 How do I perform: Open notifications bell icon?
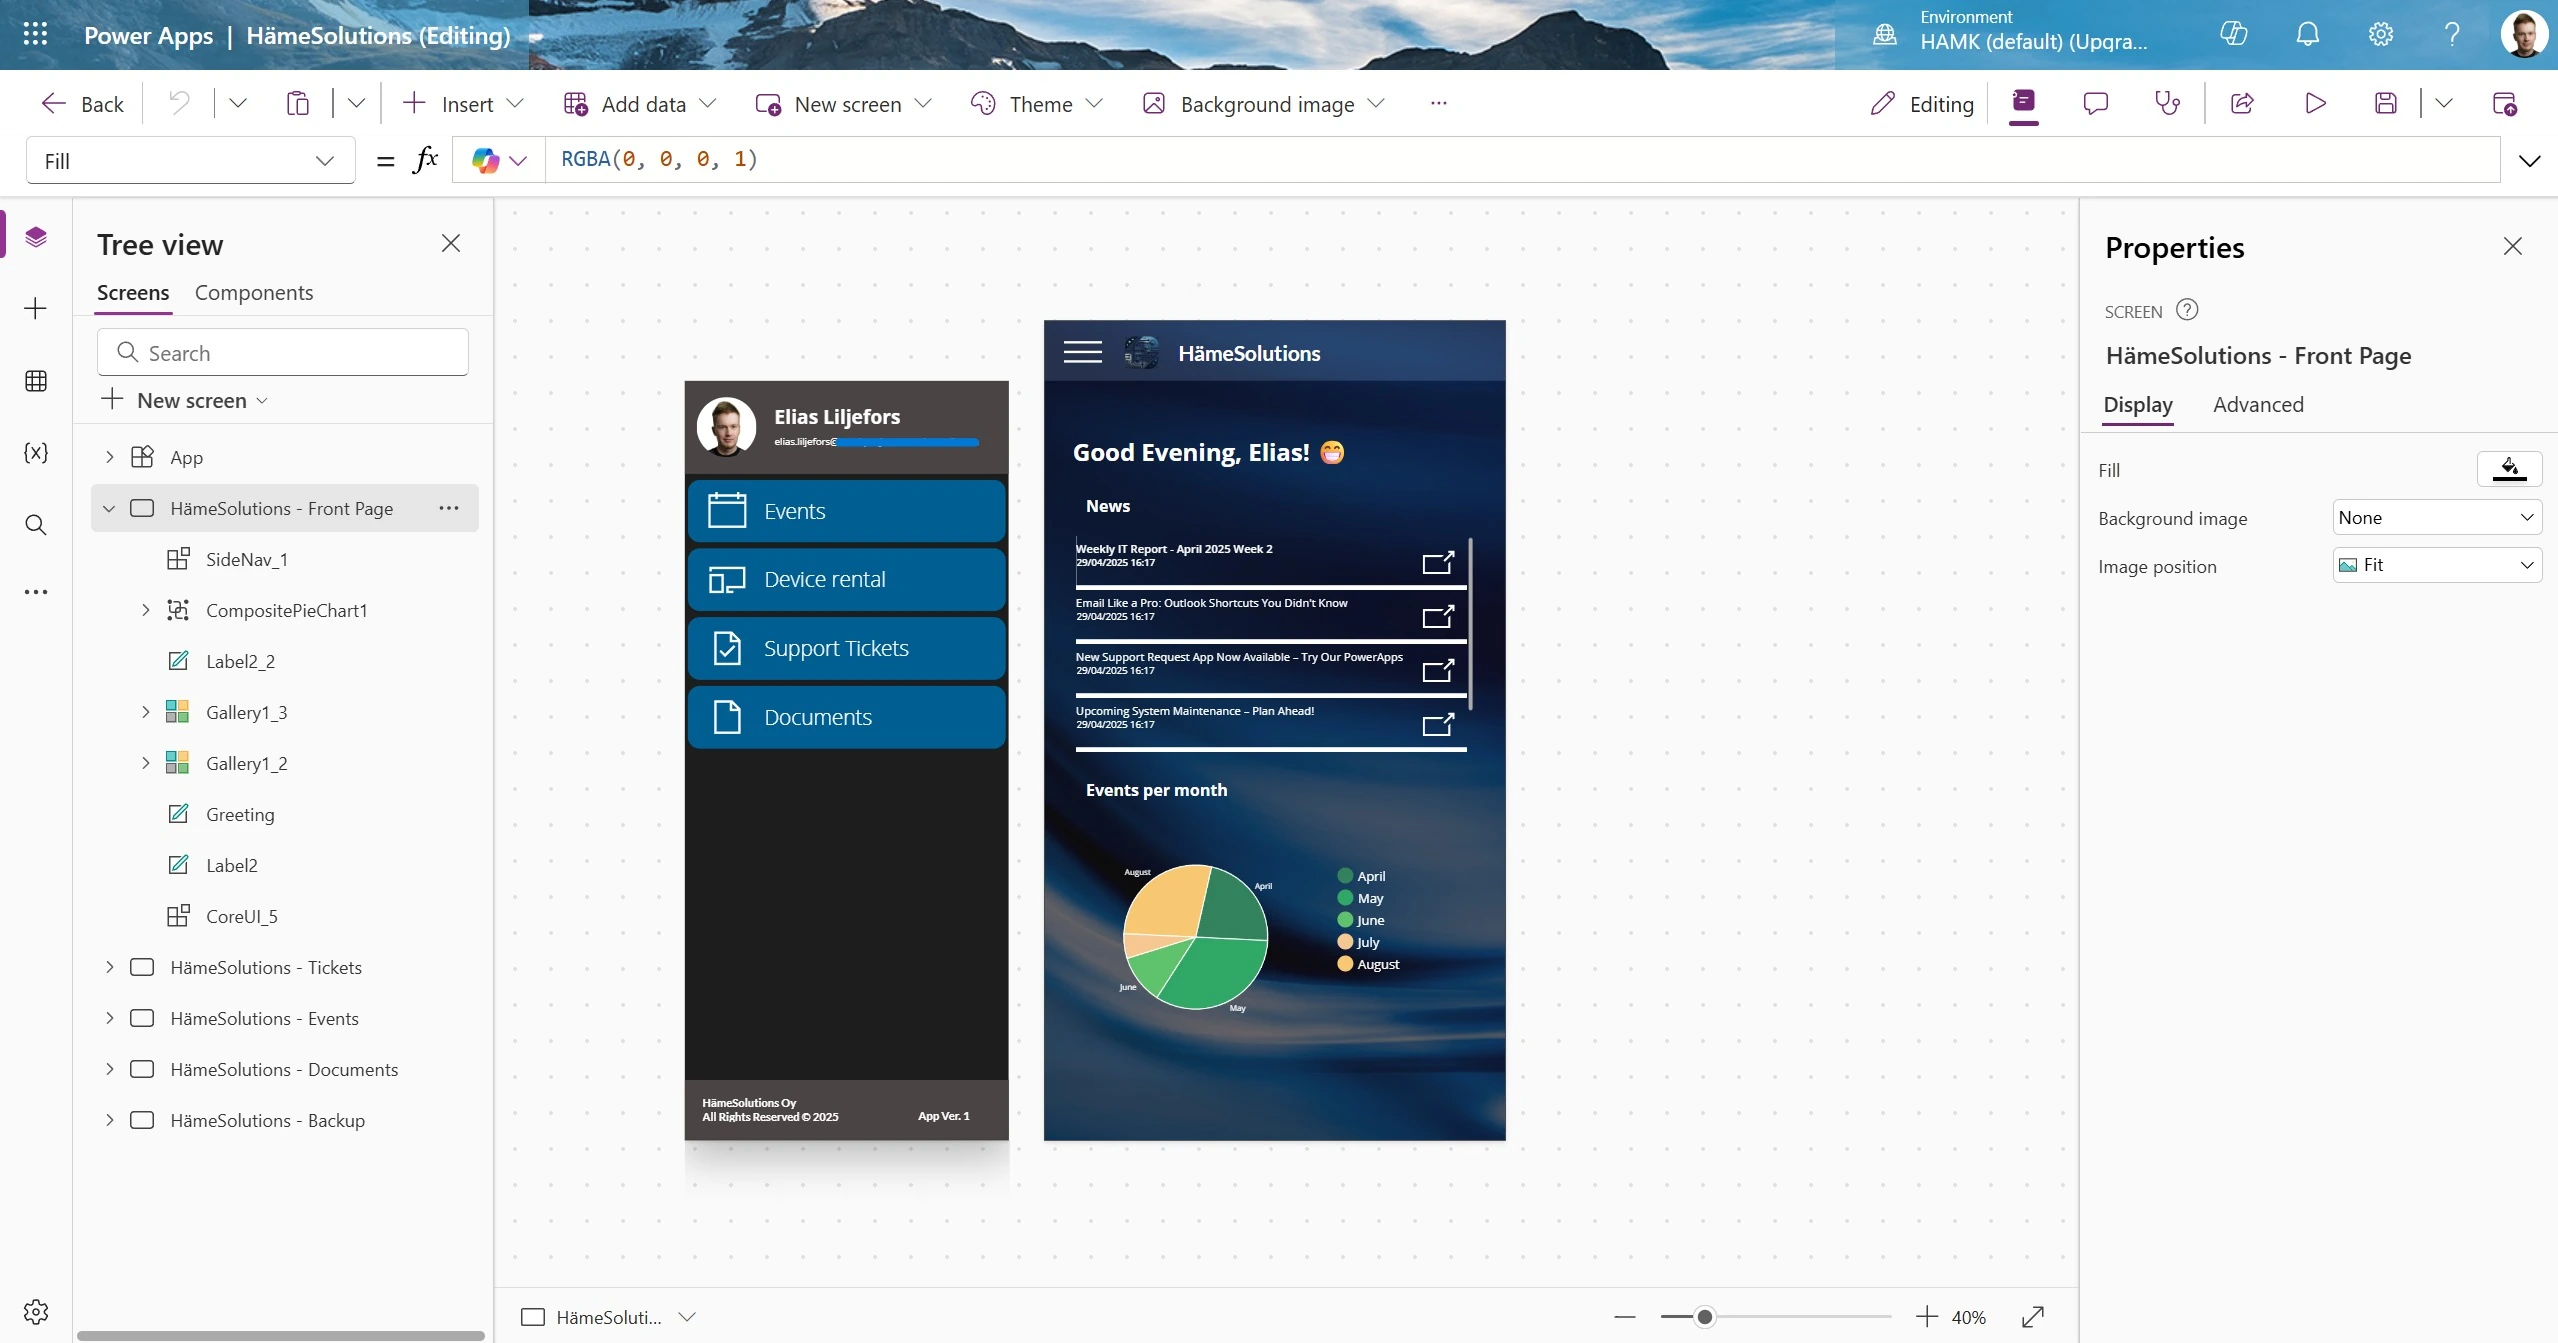click(x=2307, y=34)
